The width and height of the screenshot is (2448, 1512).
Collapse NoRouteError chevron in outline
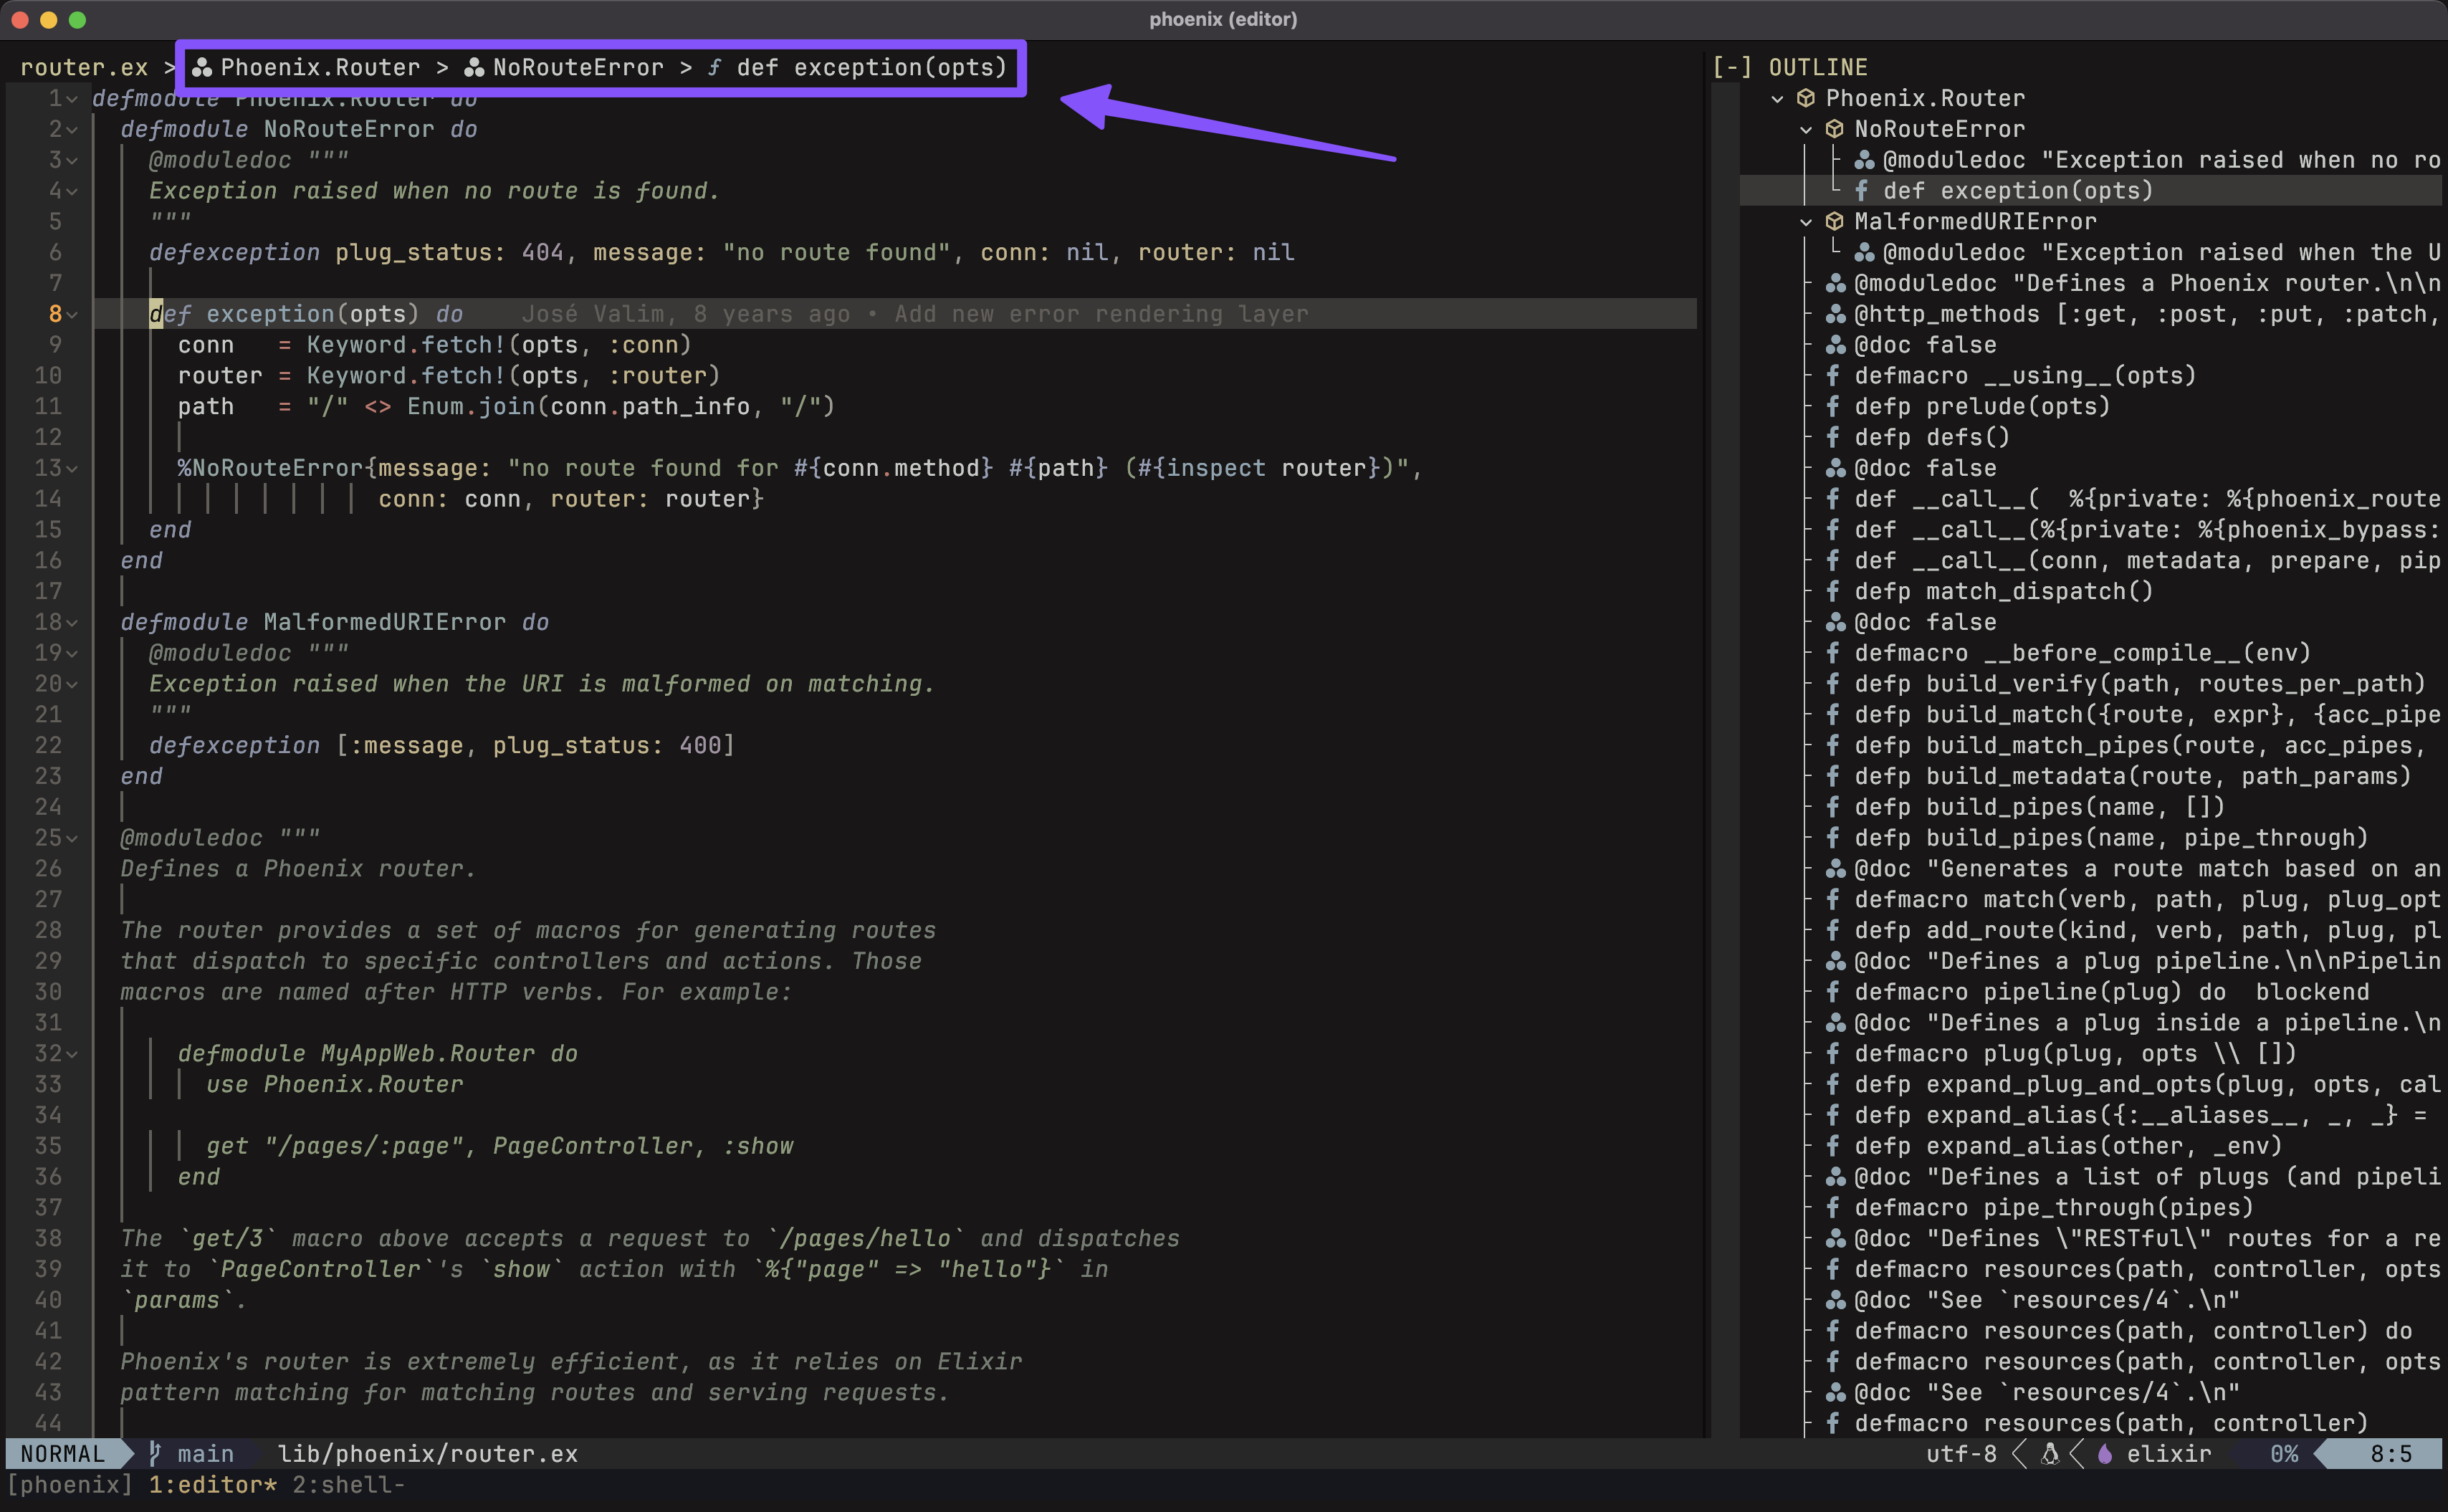click(1806, 130)
